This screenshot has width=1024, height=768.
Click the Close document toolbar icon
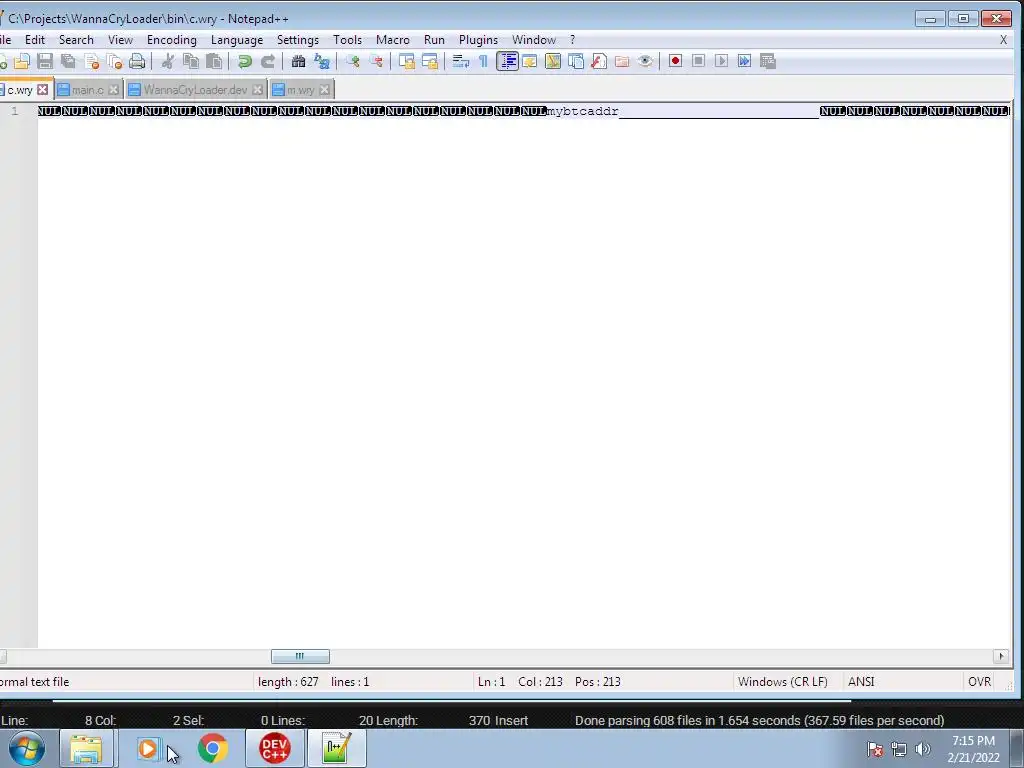click(91, 61)
